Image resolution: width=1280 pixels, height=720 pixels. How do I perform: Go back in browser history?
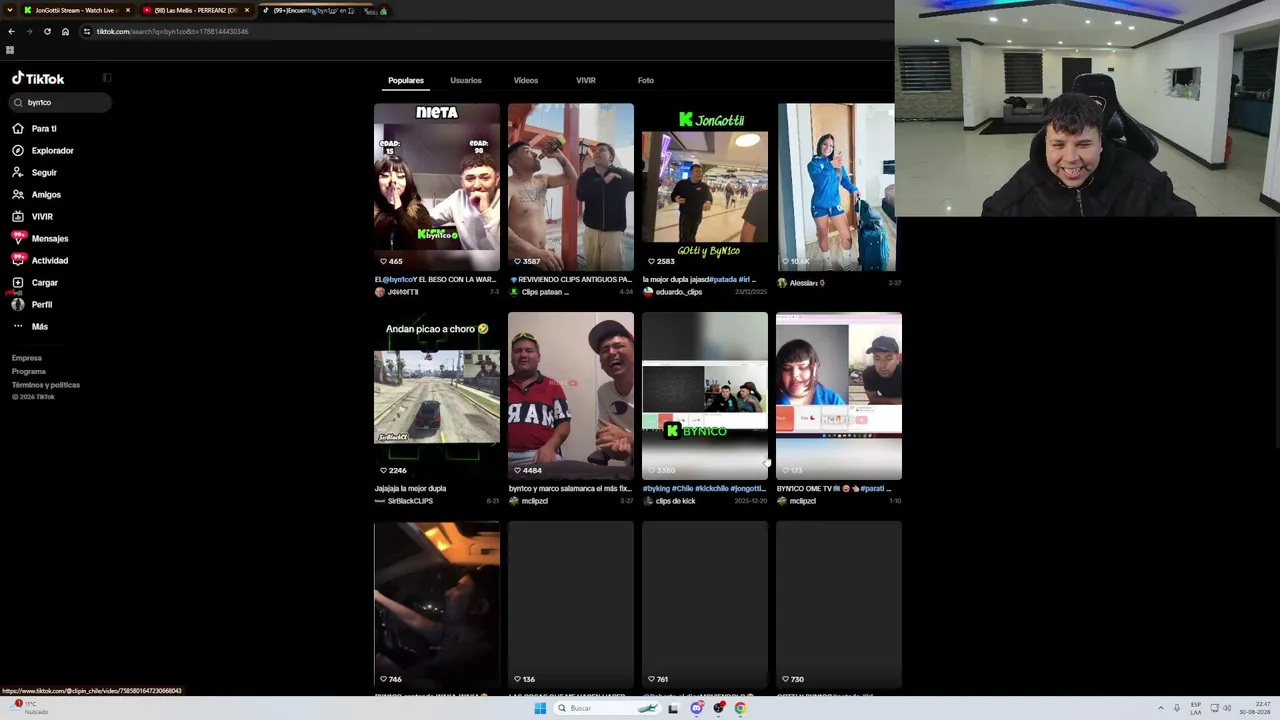(x=11, y=31)
